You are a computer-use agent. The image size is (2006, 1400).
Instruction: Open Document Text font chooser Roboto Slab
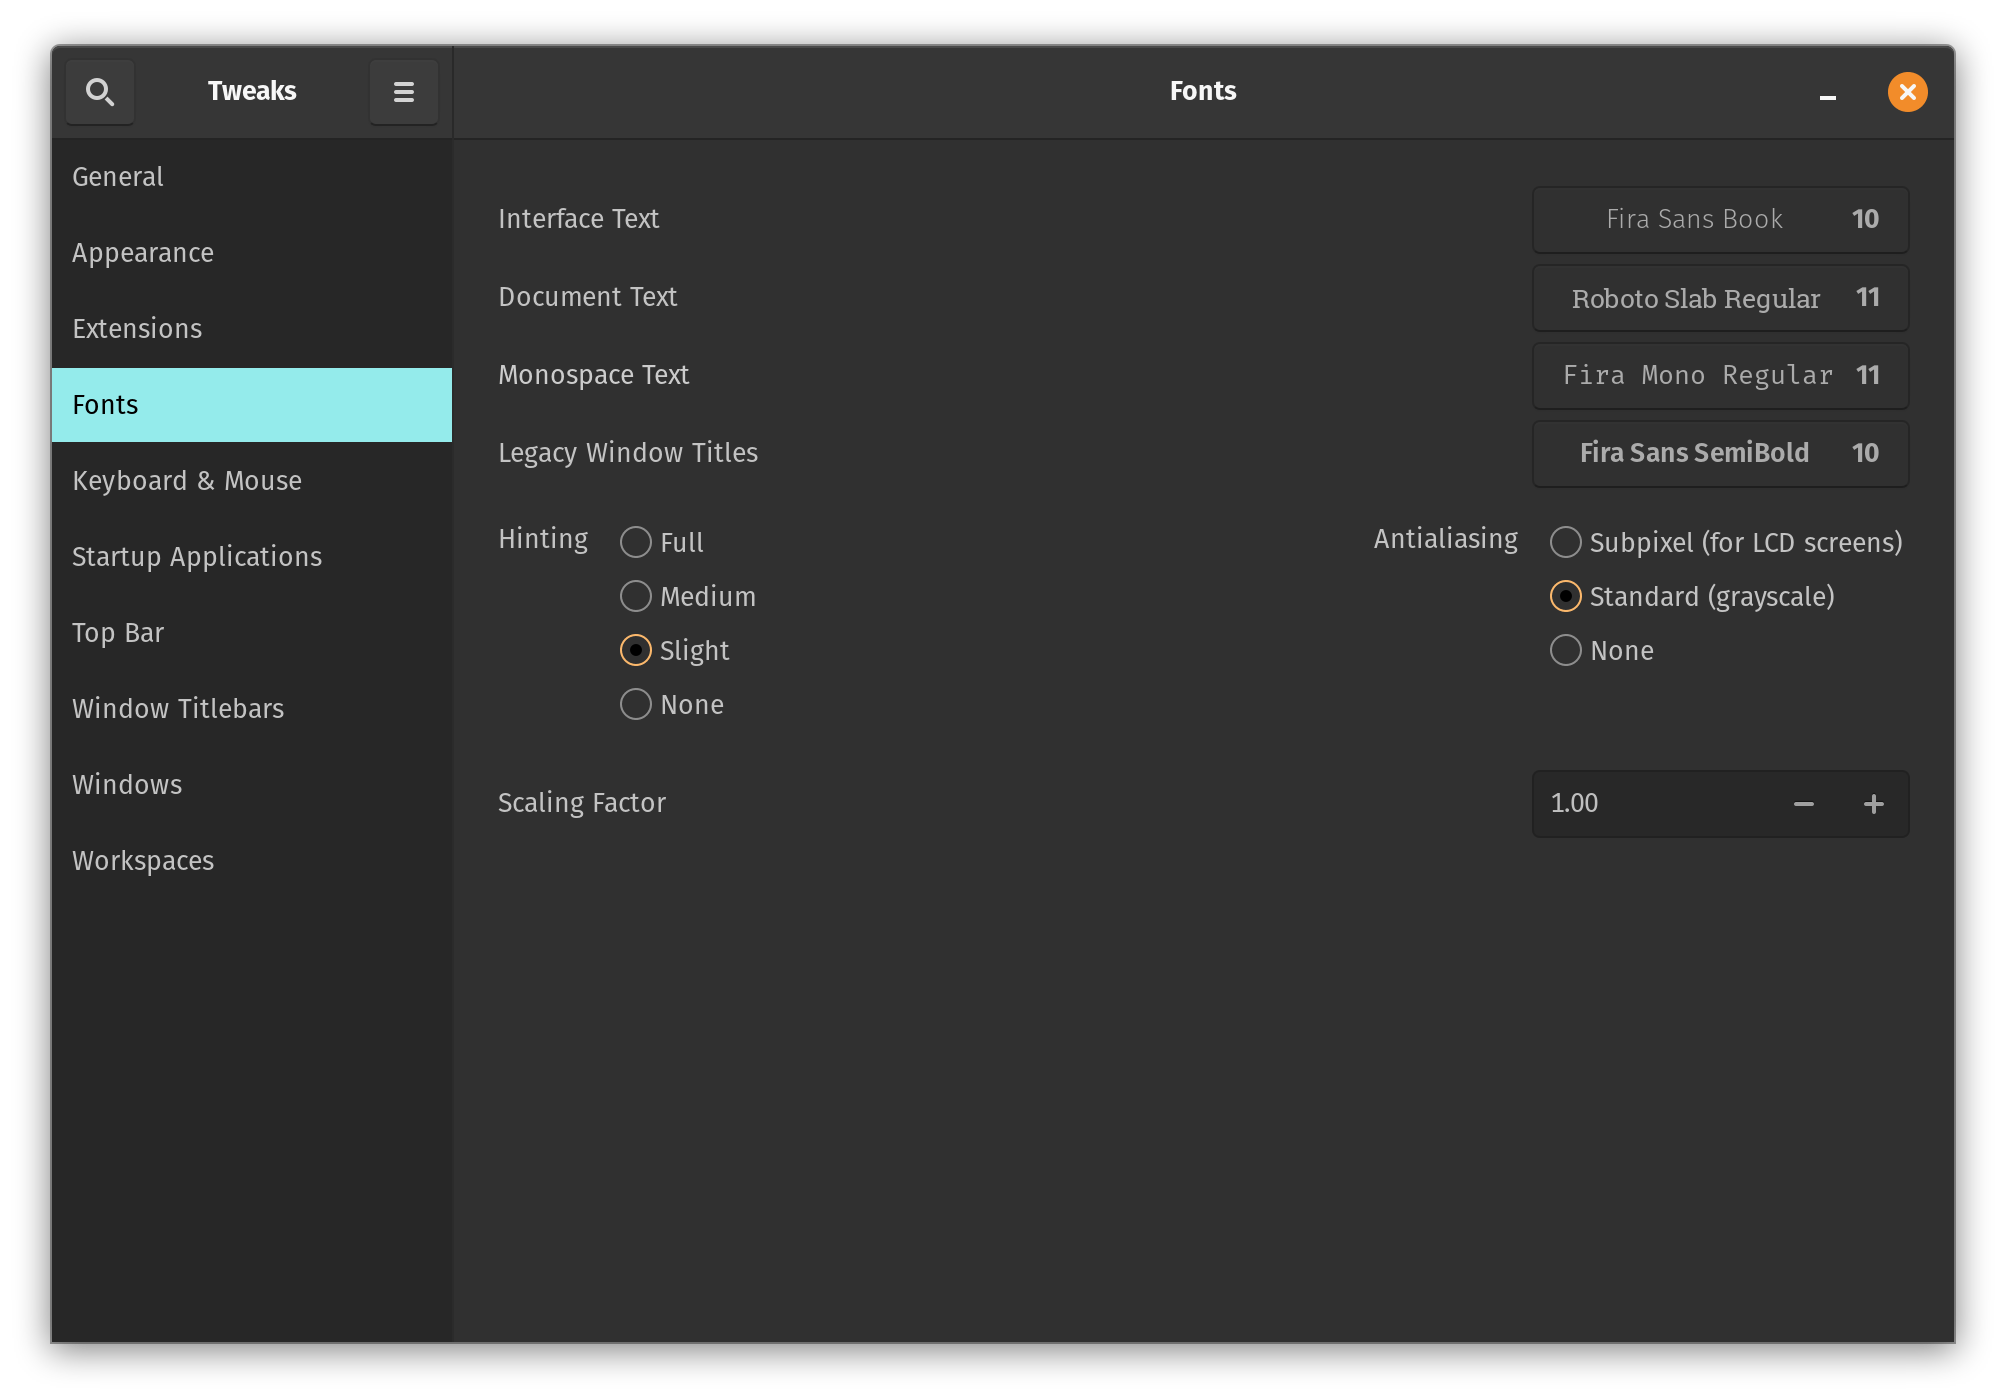(x=1720, y=297)
